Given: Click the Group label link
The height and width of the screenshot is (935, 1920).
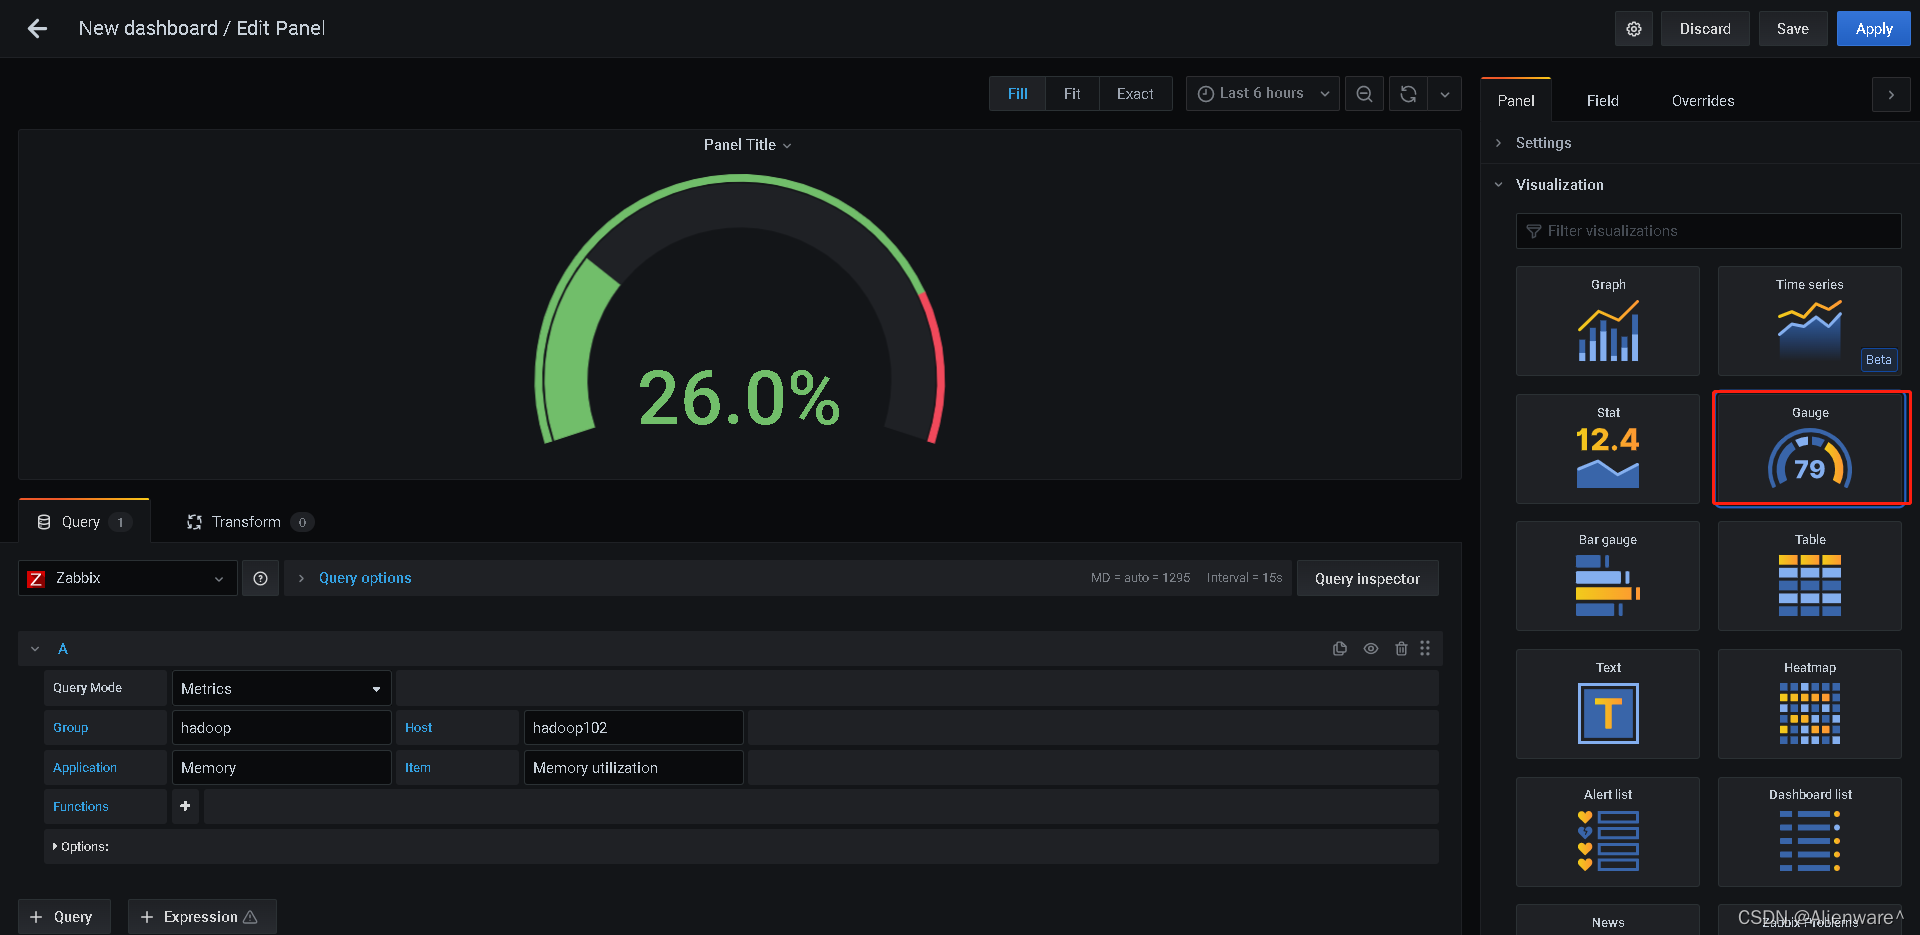Looking at the screenshot, I should click(x=71, y=728).
